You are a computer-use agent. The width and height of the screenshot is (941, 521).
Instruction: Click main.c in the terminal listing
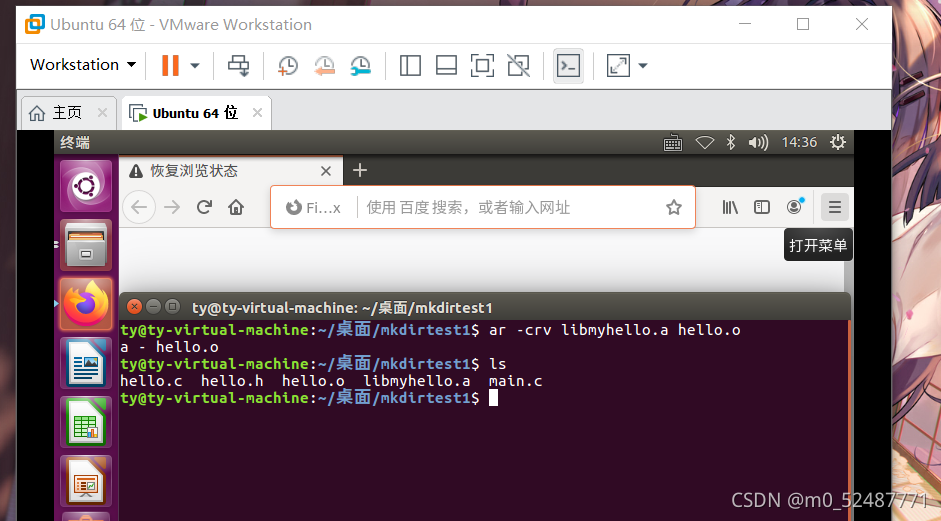(x=516, y=381)
